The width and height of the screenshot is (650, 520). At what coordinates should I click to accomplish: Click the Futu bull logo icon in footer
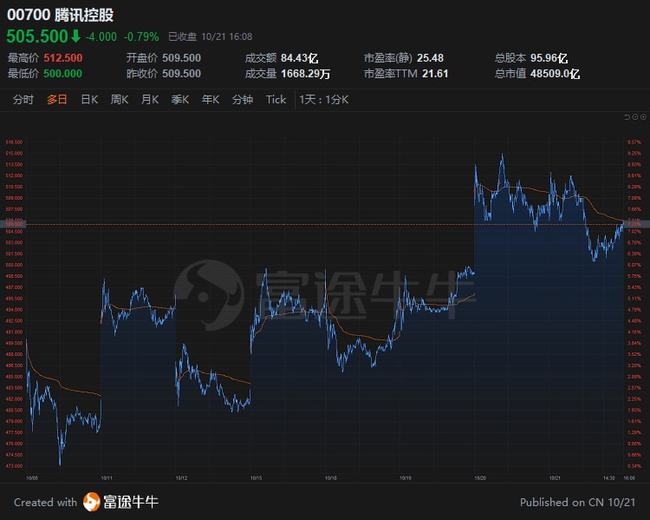tap(91, 502)
